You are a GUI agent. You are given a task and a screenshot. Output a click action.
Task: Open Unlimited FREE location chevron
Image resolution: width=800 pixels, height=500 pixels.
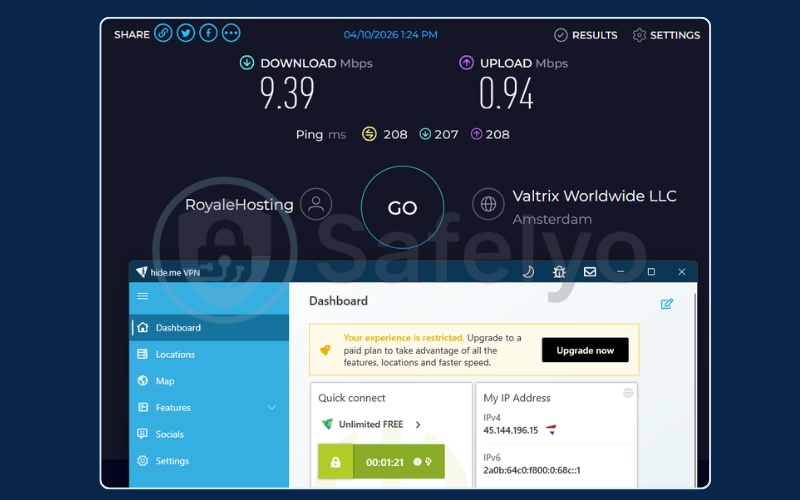(418, 424)
